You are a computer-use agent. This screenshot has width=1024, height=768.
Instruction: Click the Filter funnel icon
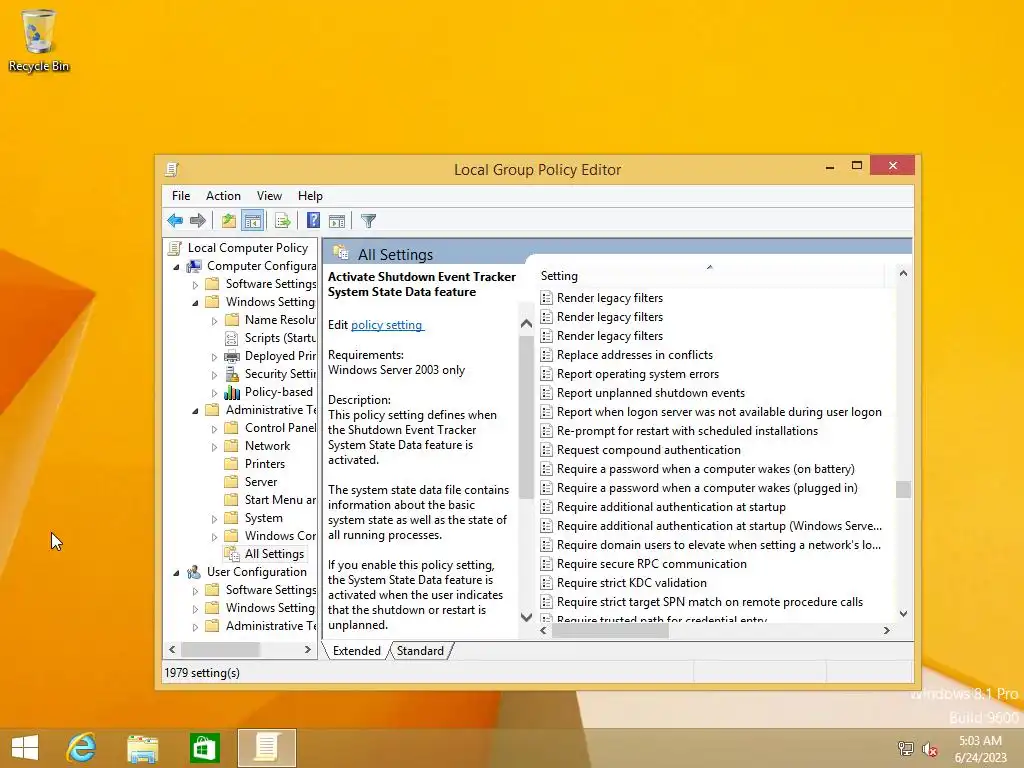(368, 221)
